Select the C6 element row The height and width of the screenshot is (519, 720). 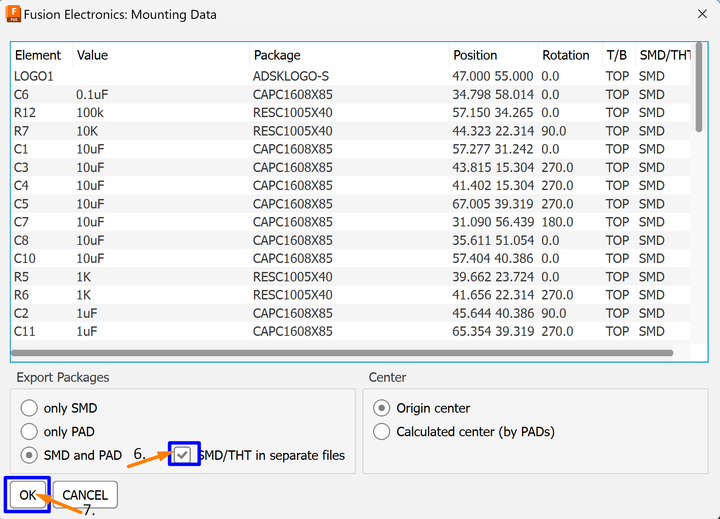[351, 94]
